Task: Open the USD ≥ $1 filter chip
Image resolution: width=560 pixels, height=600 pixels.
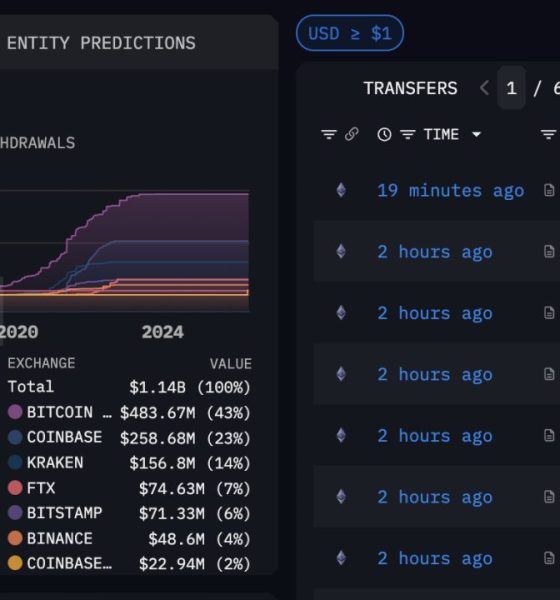Action: pyautogui.click(x=349, y=33)
